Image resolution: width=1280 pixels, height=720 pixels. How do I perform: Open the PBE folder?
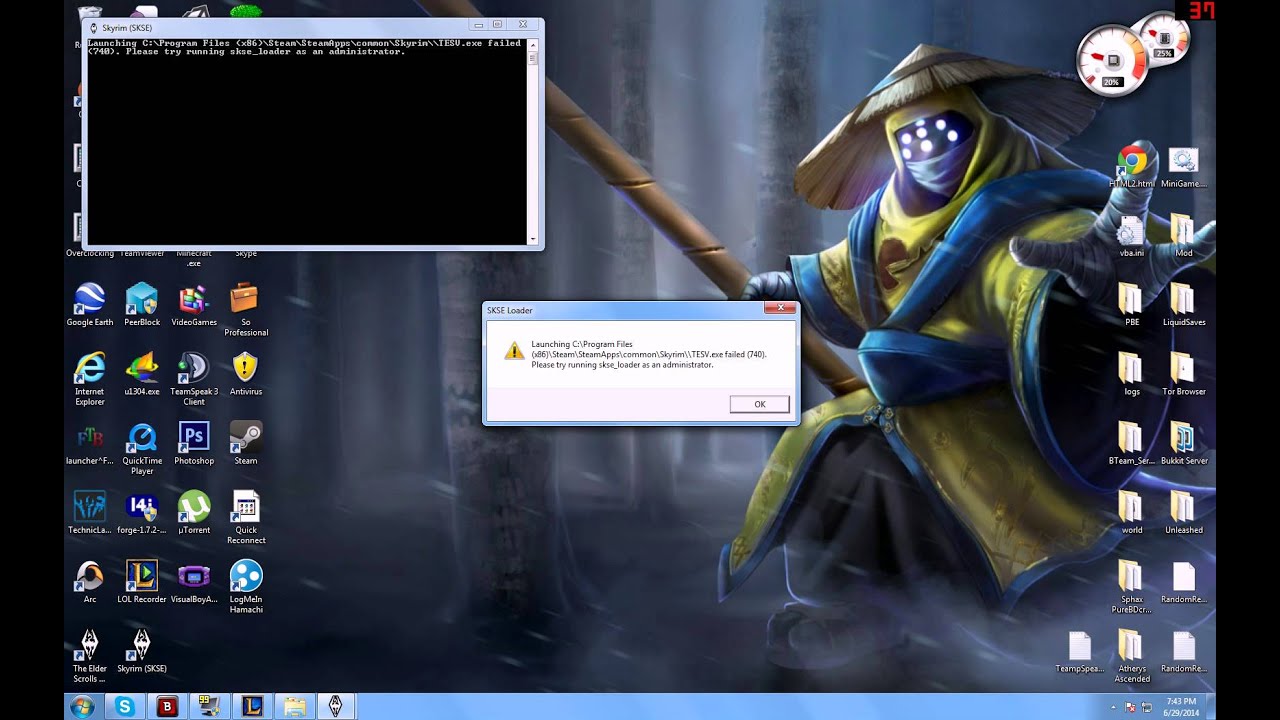[x=1131, y=305]
